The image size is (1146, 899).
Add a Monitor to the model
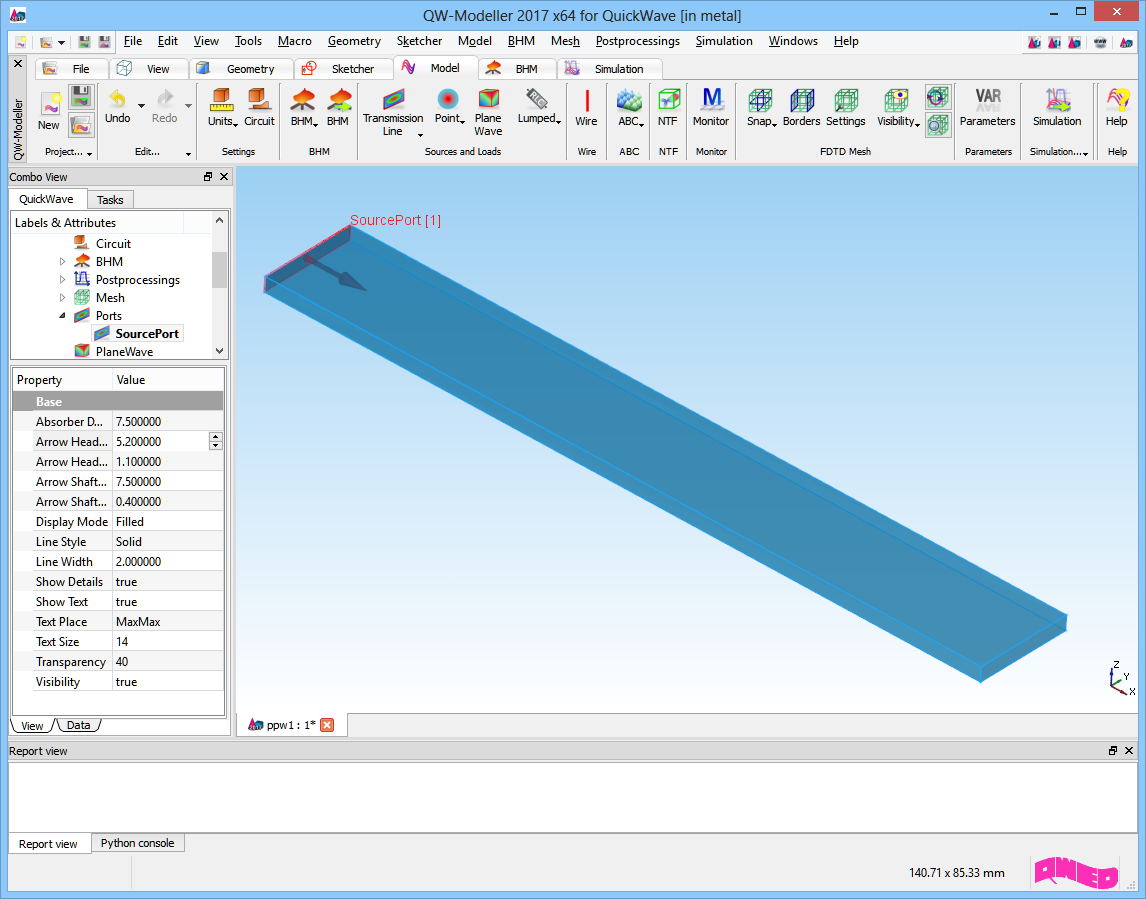click(x=711, y=107)
